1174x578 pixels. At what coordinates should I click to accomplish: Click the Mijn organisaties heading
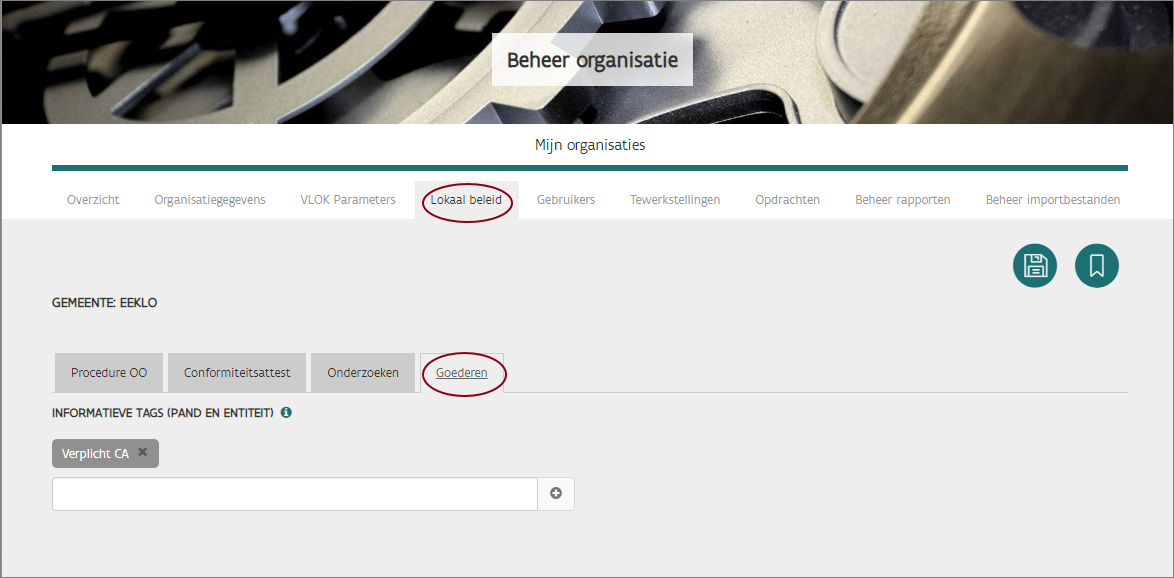click(590, 145)
